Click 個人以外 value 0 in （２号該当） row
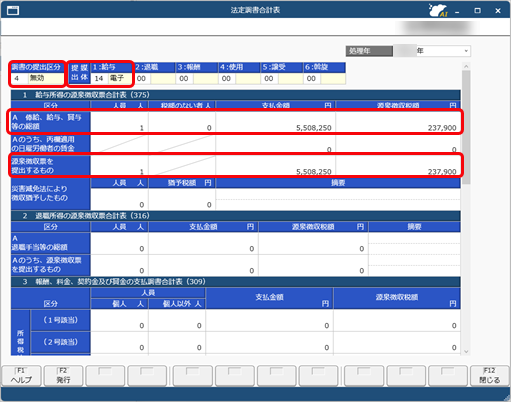Screen dimensions: 511x402 (177, 343)
